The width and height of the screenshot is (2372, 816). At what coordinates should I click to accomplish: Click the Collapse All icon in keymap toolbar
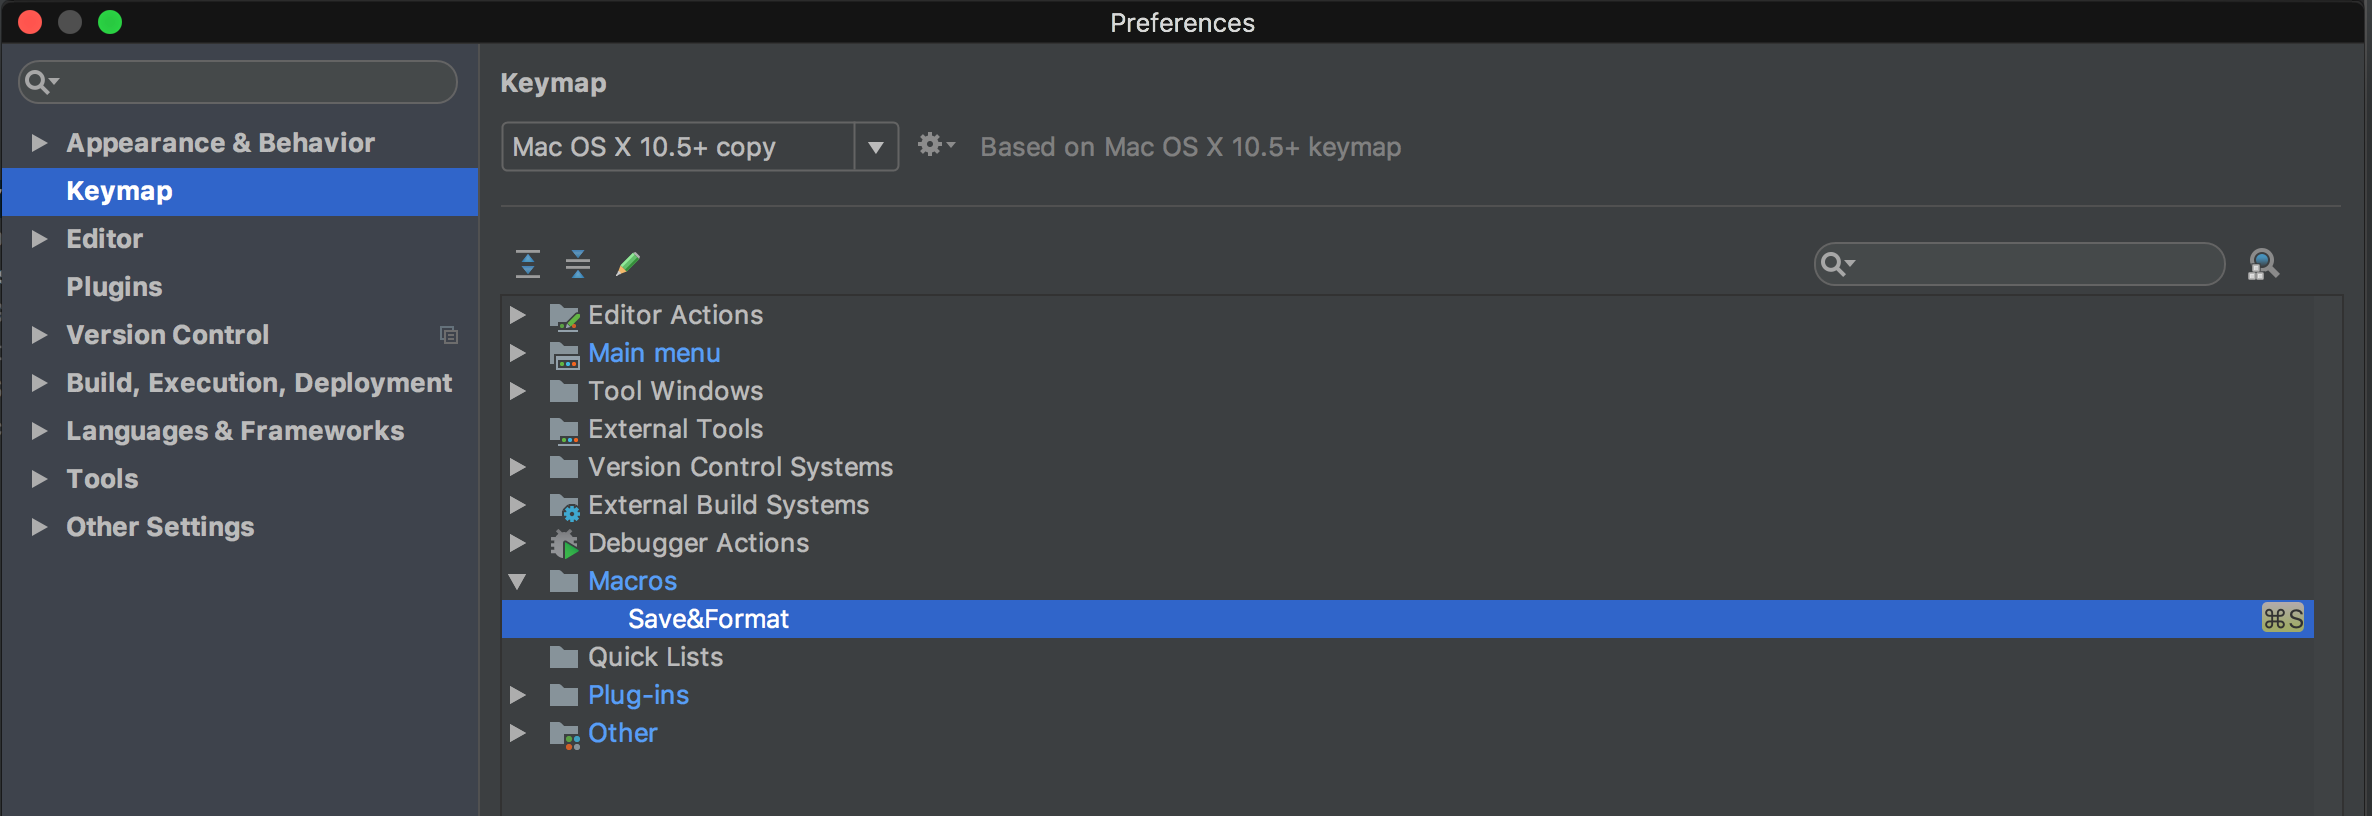[578, 264]
